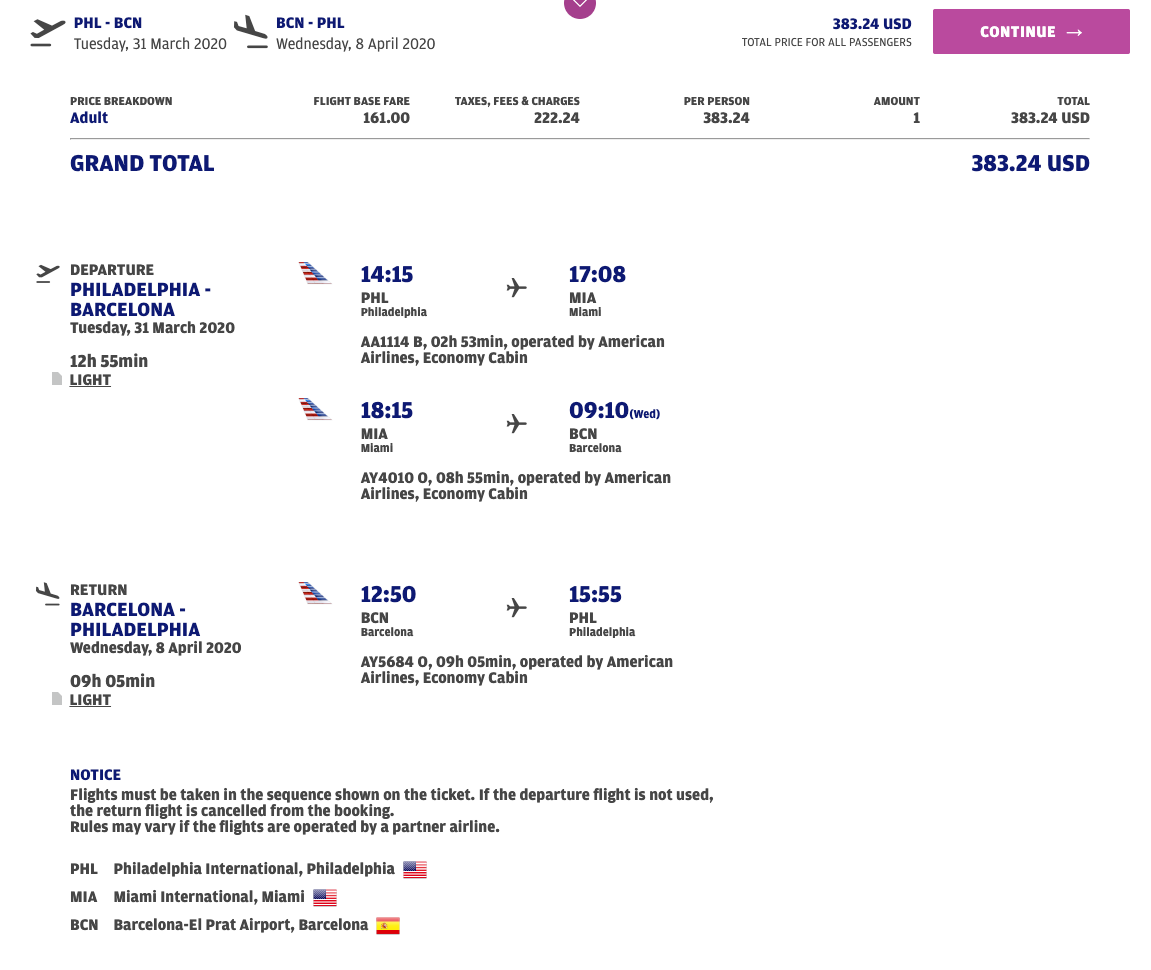The height and width of the screenshot is (970, 1151).
Task: Click the plane icon on the BCN to PHL flight
Action: click(516, 607)
